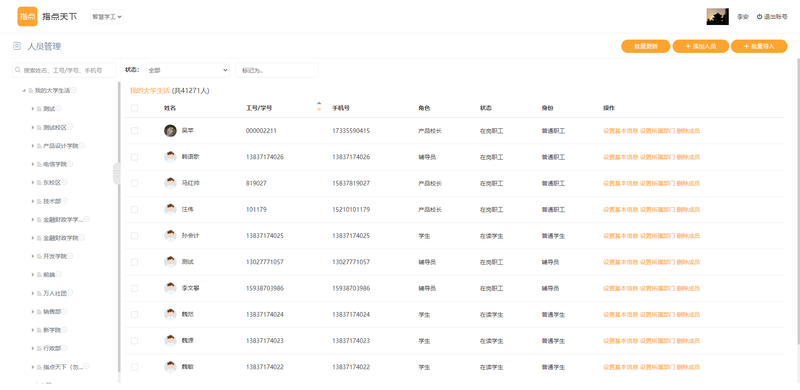Tick the checkbox for row 13027771057

click(134, 262)
